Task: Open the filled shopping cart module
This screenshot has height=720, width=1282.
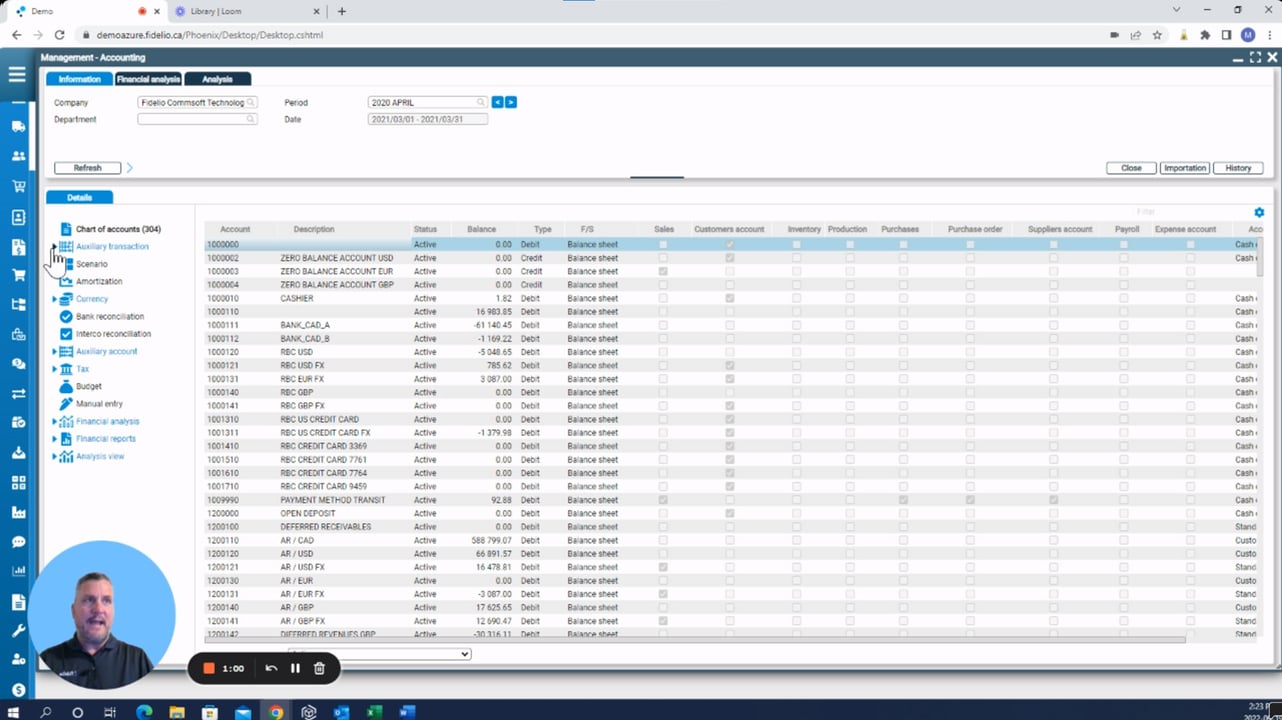Action: (18, 275)
